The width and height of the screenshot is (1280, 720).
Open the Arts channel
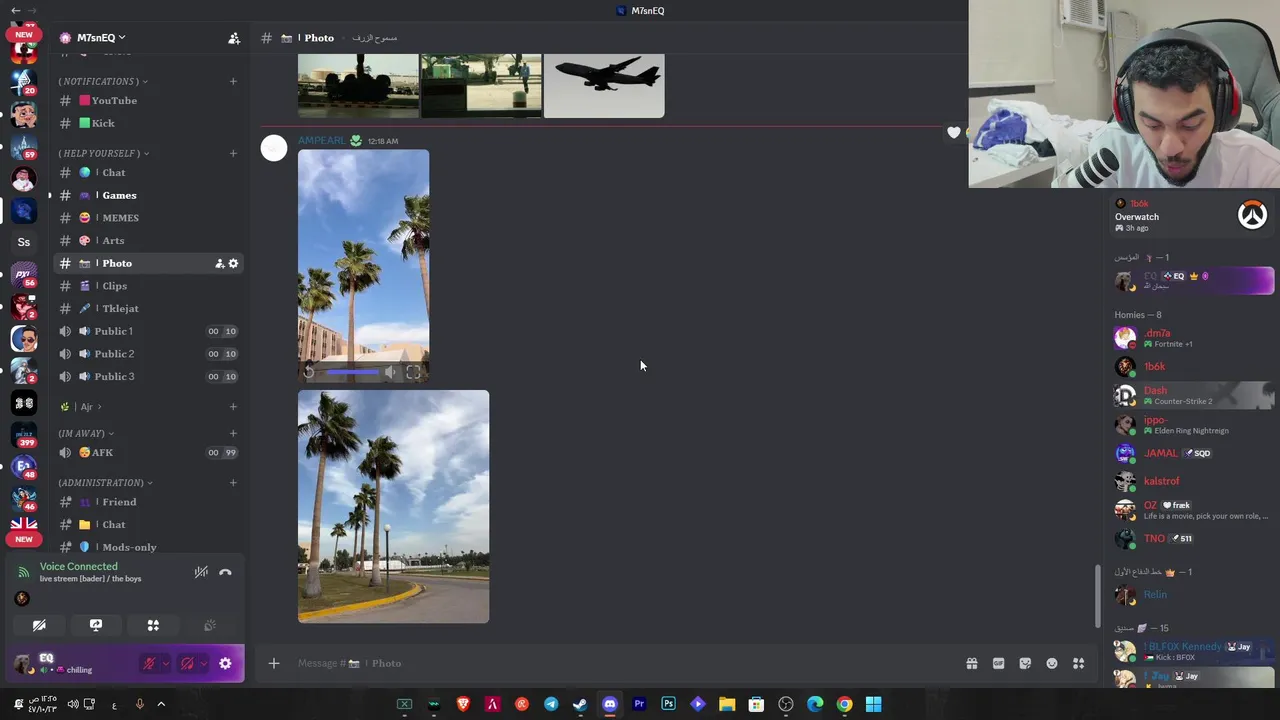[x=148, y=240]
